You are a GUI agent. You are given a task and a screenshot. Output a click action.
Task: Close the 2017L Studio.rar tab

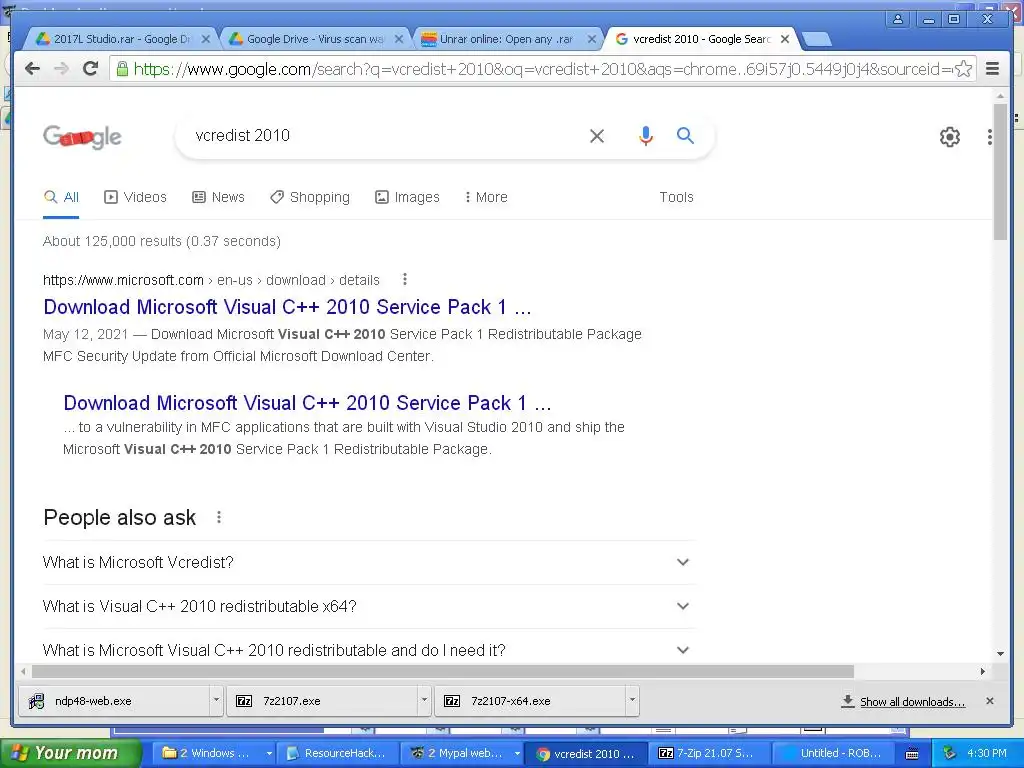[206, 39]
